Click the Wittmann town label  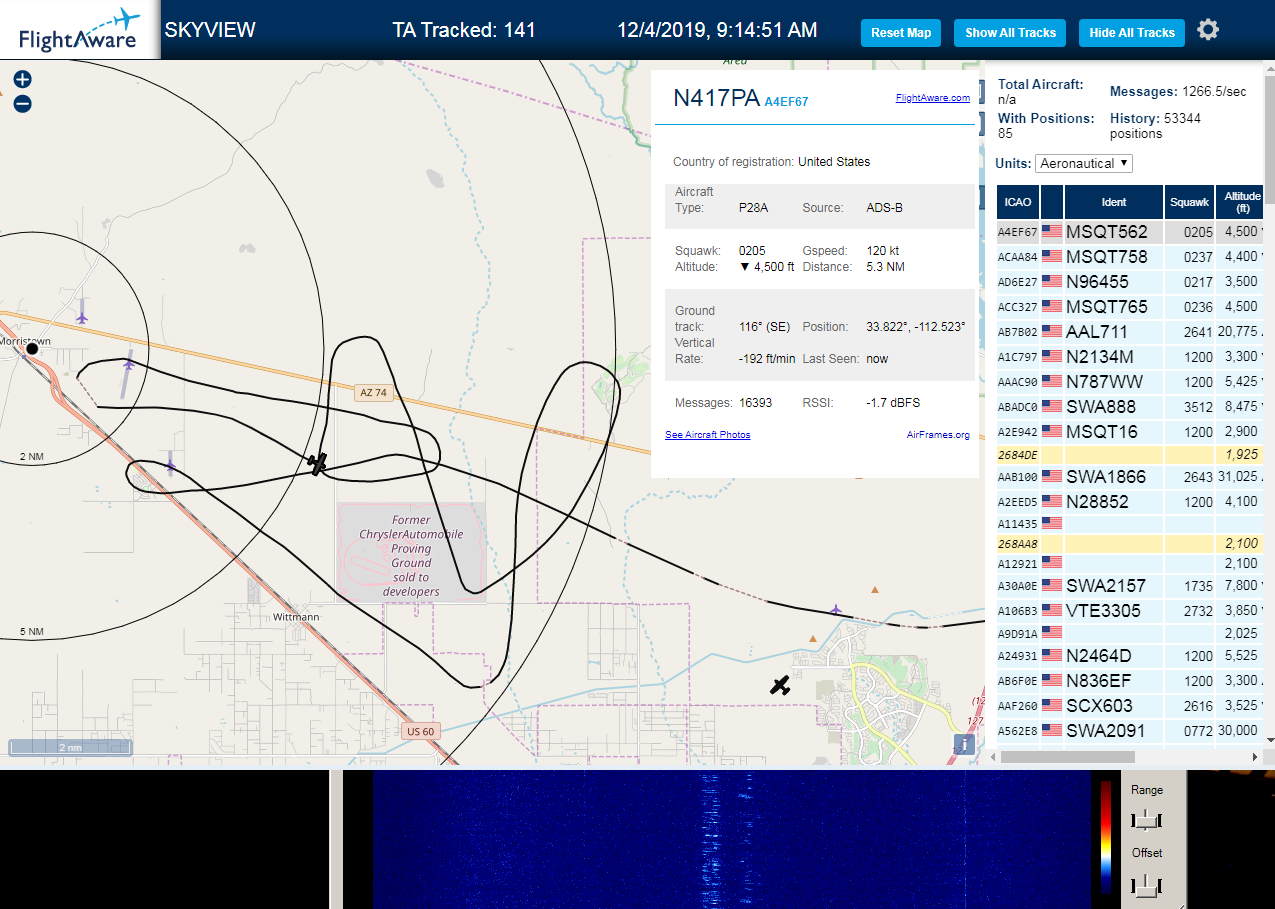coord(296,617)
